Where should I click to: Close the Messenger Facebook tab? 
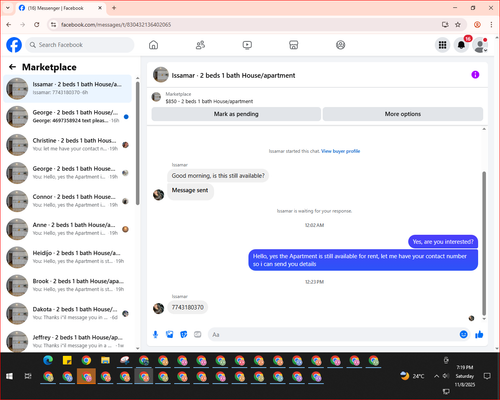coord(100,8)
